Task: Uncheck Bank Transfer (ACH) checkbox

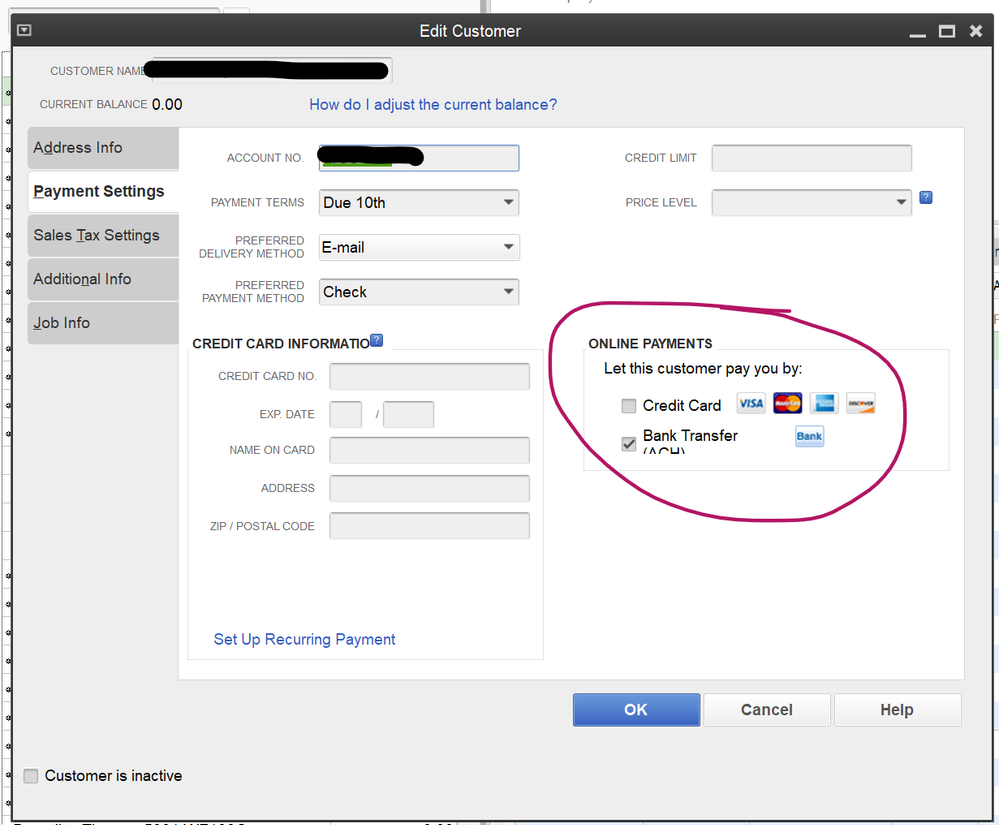Action: (629, 443)
